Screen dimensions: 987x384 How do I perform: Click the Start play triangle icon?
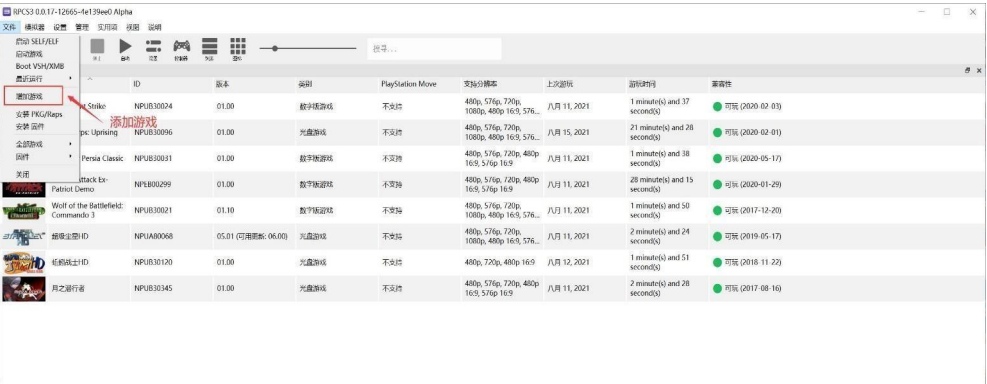[125, 47]
